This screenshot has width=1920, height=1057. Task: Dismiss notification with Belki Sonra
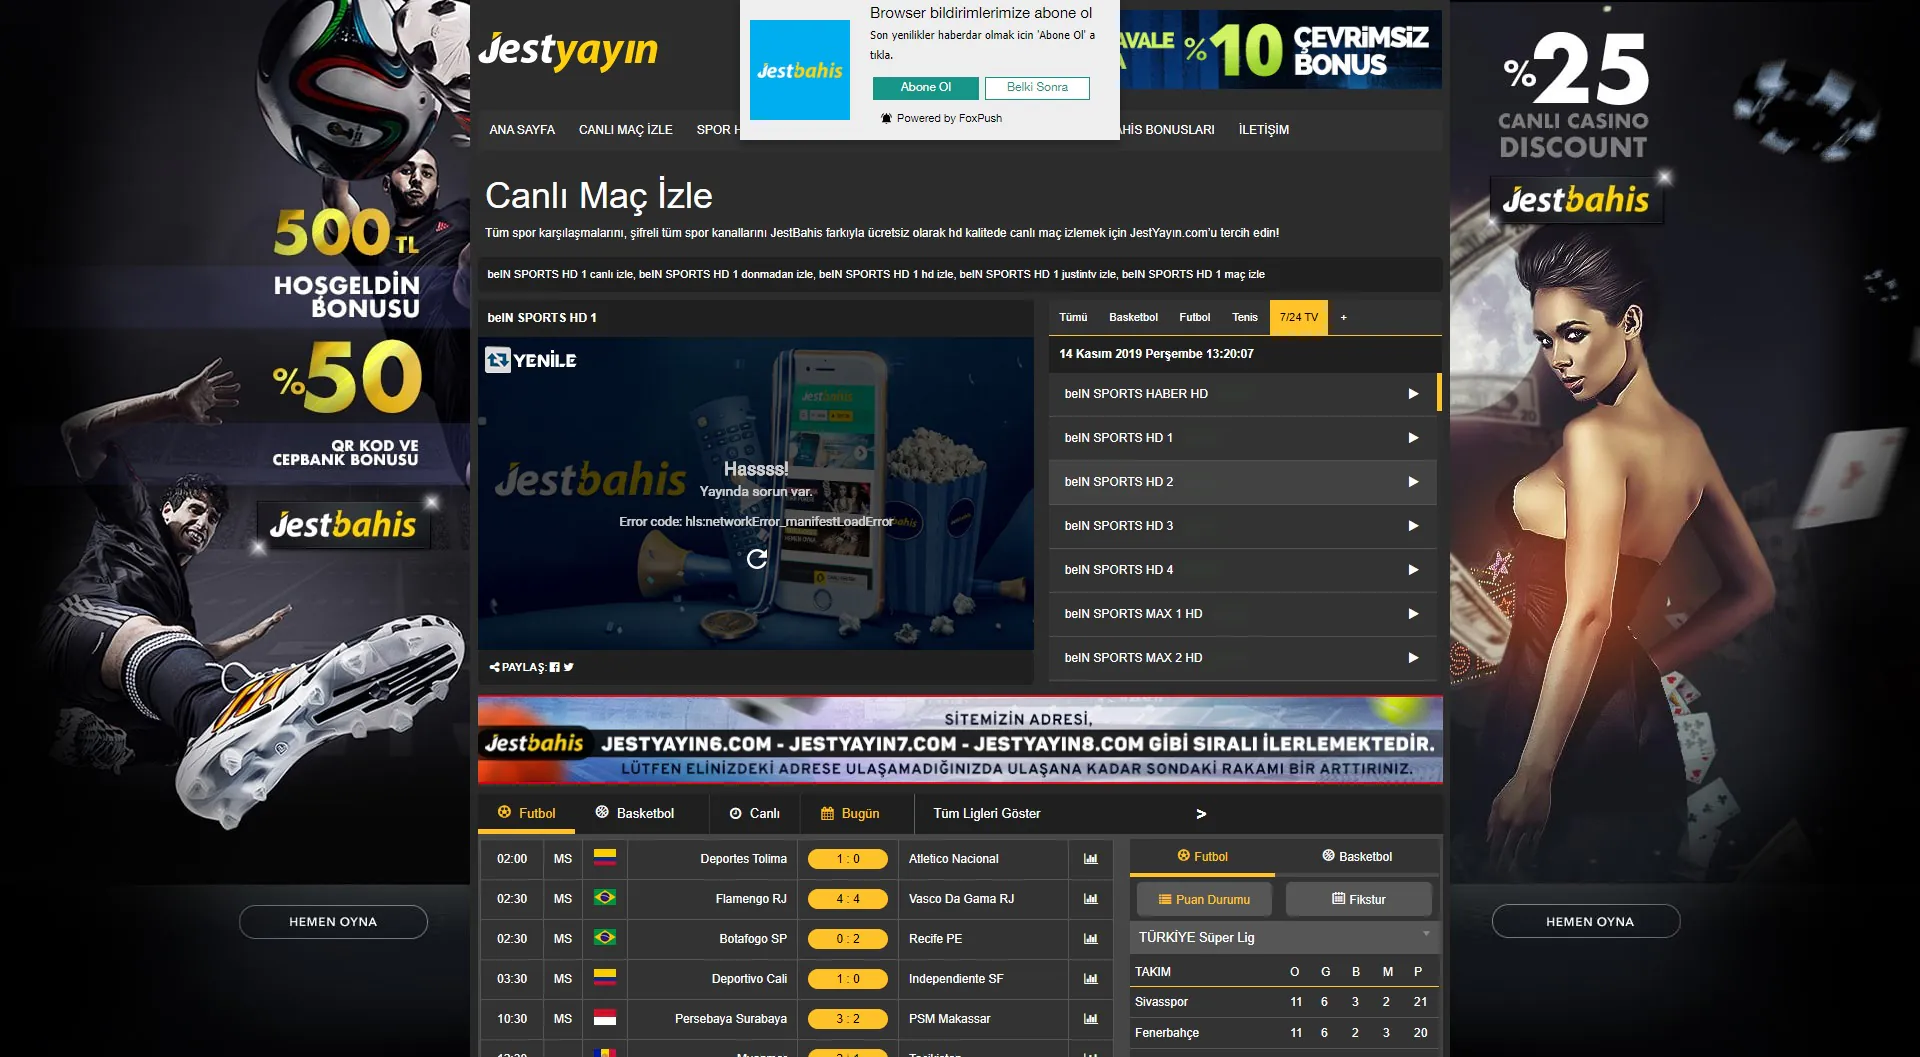(1036, 88)
